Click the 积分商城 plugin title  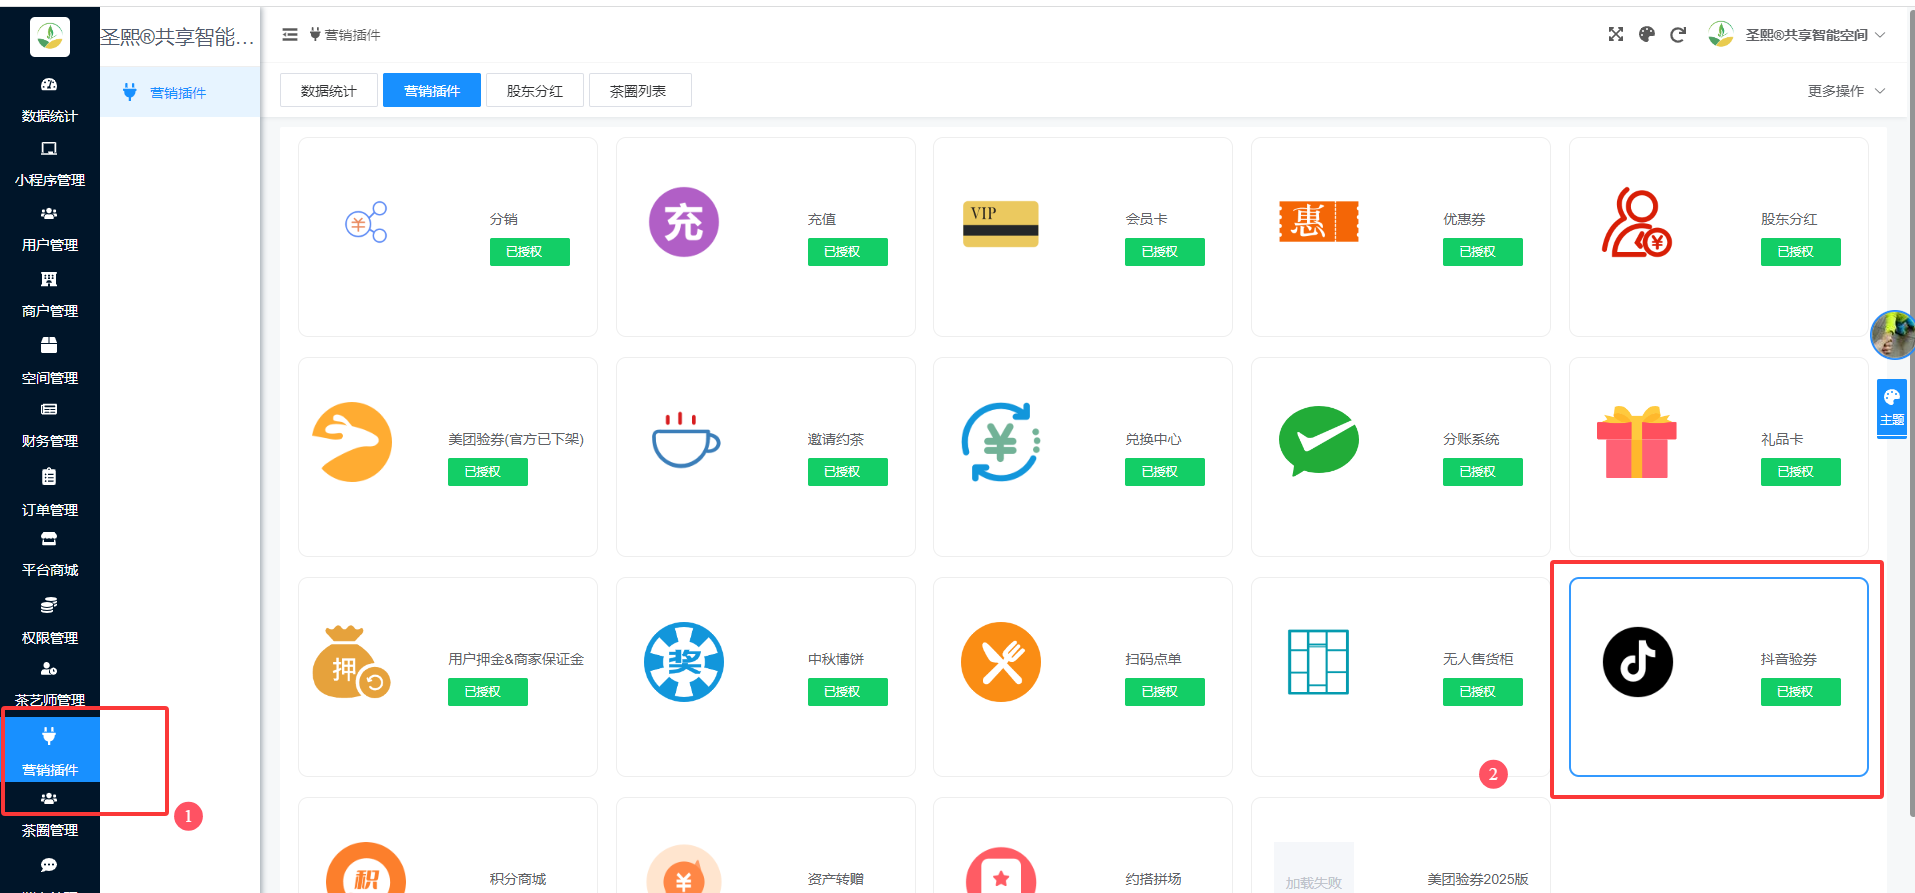(x=518, y=879)
